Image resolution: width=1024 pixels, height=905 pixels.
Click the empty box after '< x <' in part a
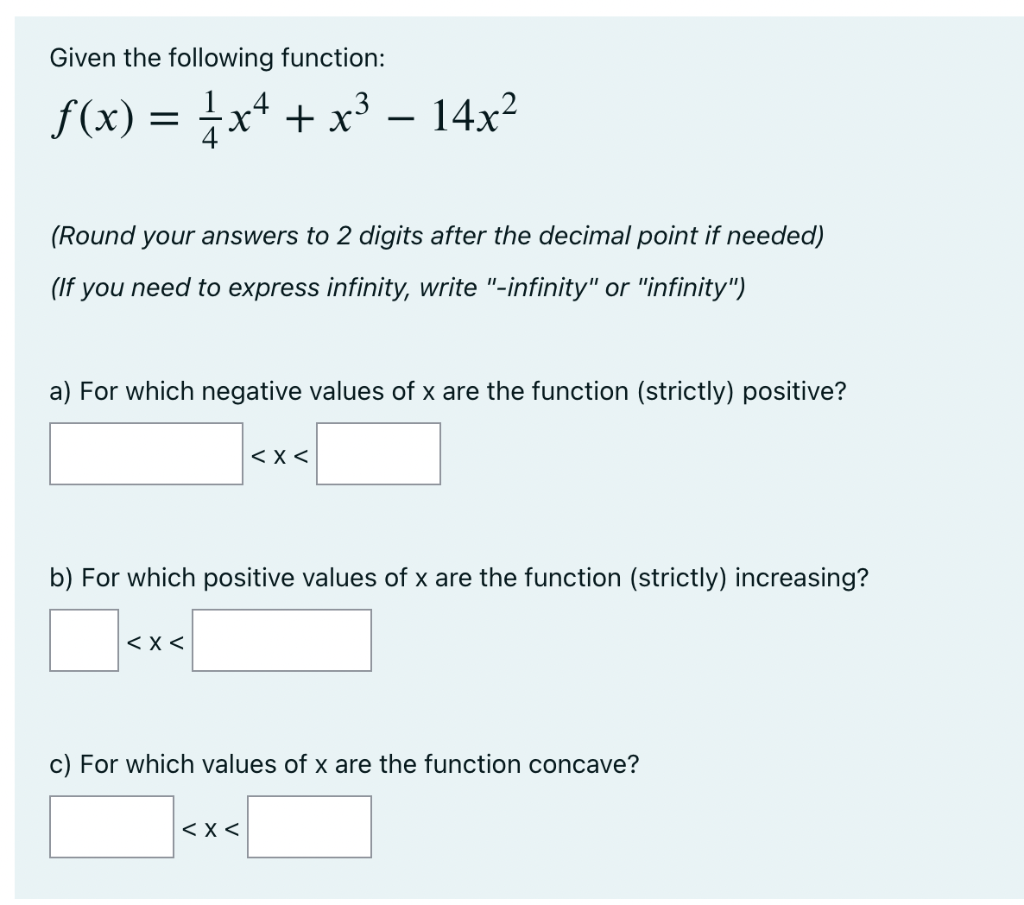pos(378,454)
